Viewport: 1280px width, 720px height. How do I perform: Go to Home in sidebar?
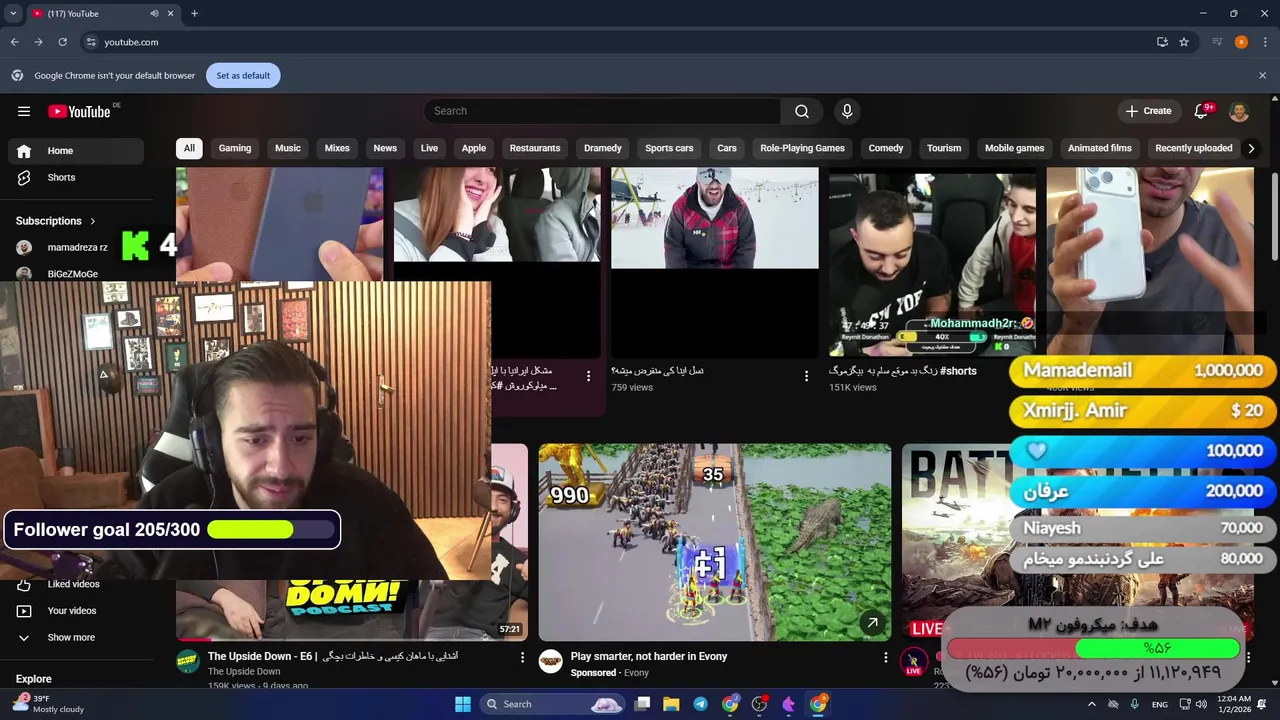click(x=76, y=151)
